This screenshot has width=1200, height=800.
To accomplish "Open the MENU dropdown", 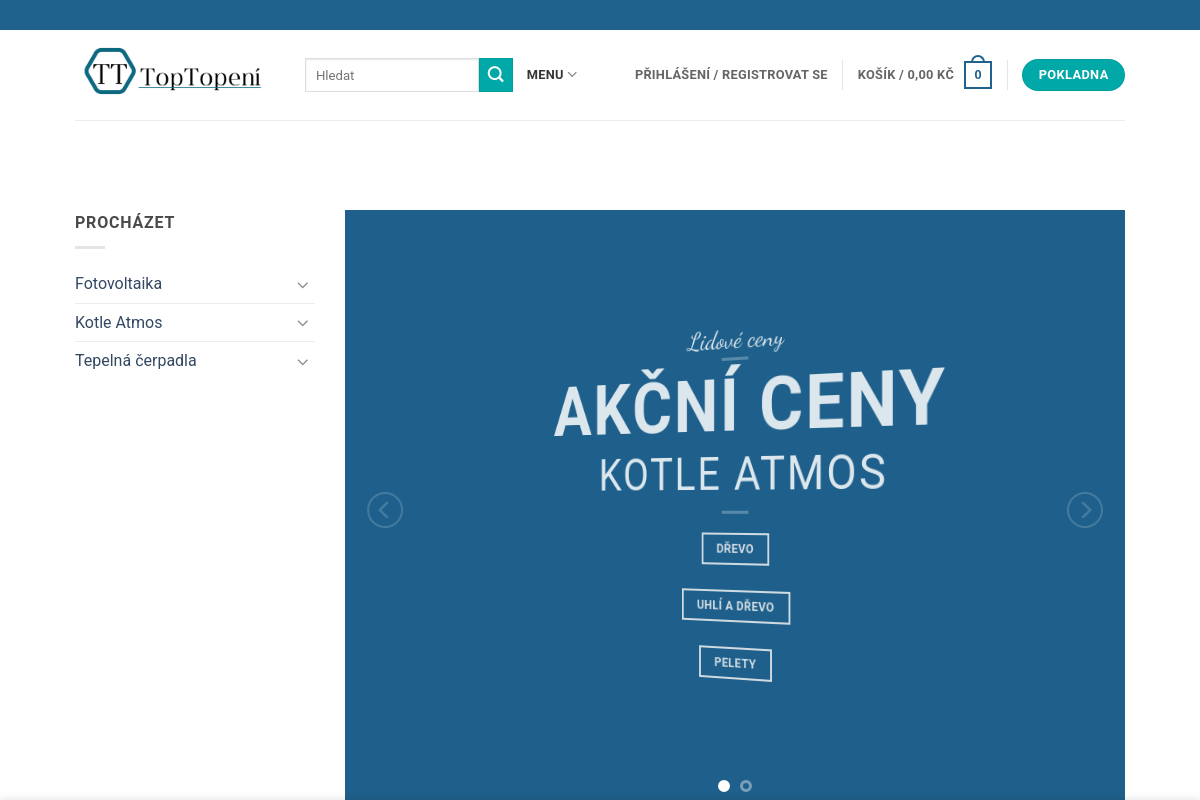I will 551,75.
